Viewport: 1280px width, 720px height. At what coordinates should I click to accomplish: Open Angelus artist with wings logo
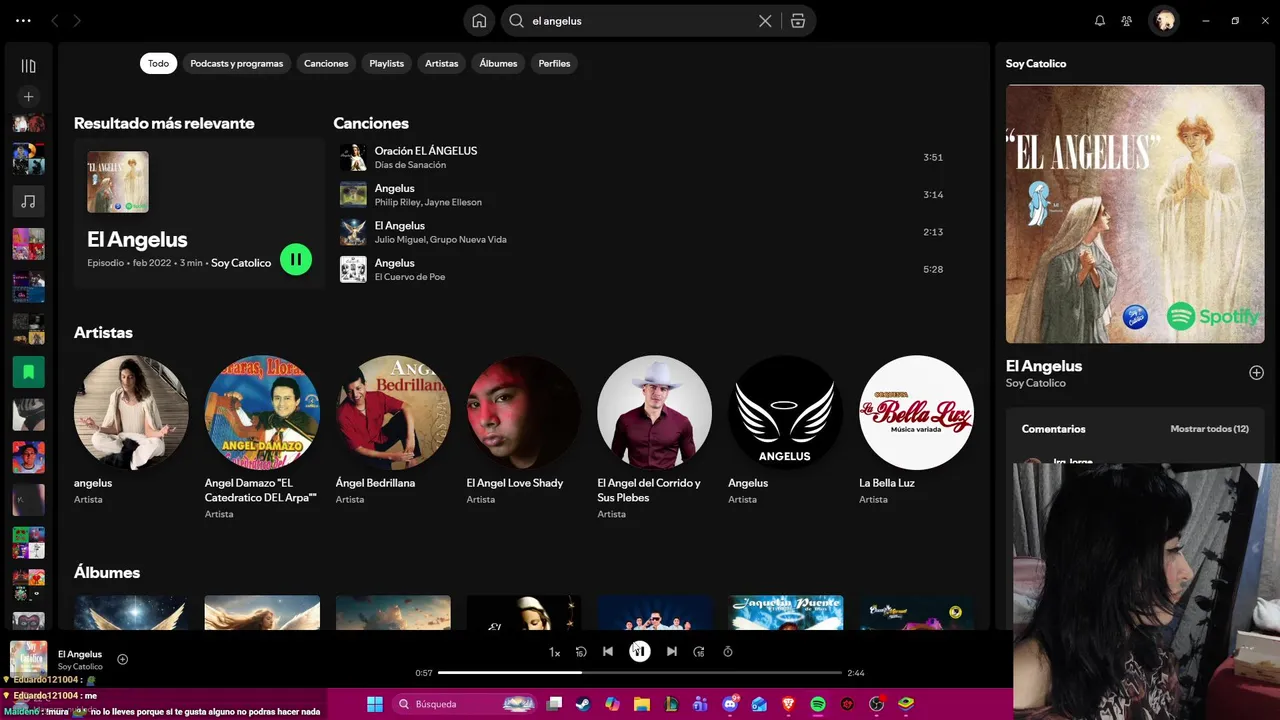pos(786,413)
